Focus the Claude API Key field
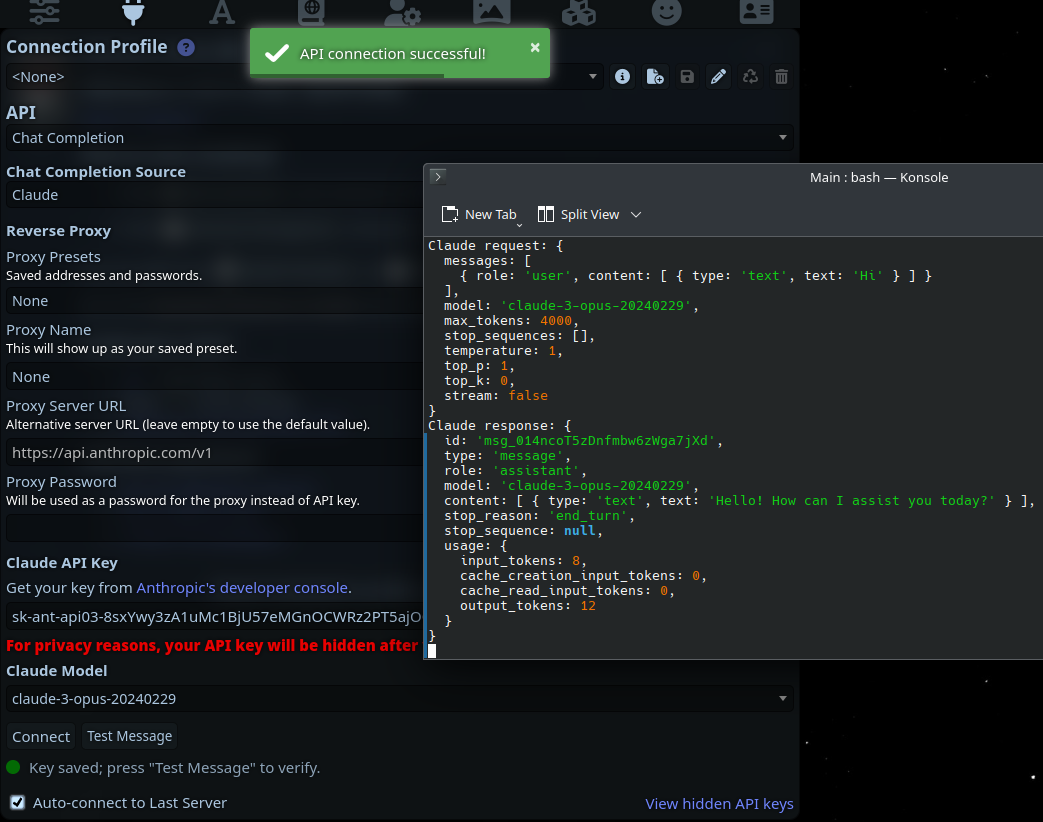 214,616
